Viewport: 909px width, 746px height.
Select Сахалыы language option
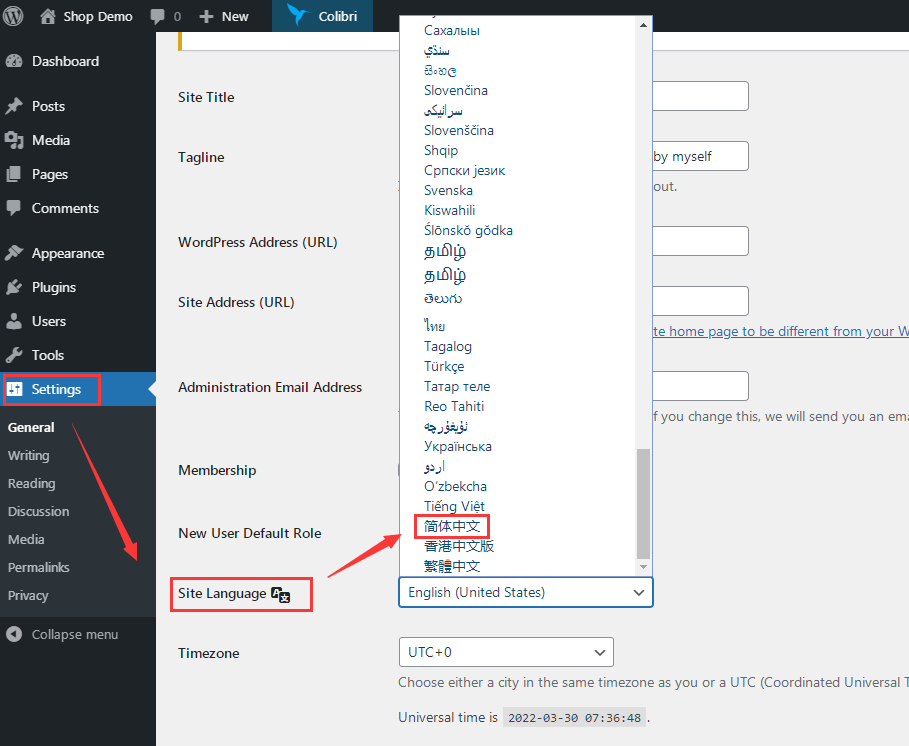pyautogui.click(x=452, y=30)
